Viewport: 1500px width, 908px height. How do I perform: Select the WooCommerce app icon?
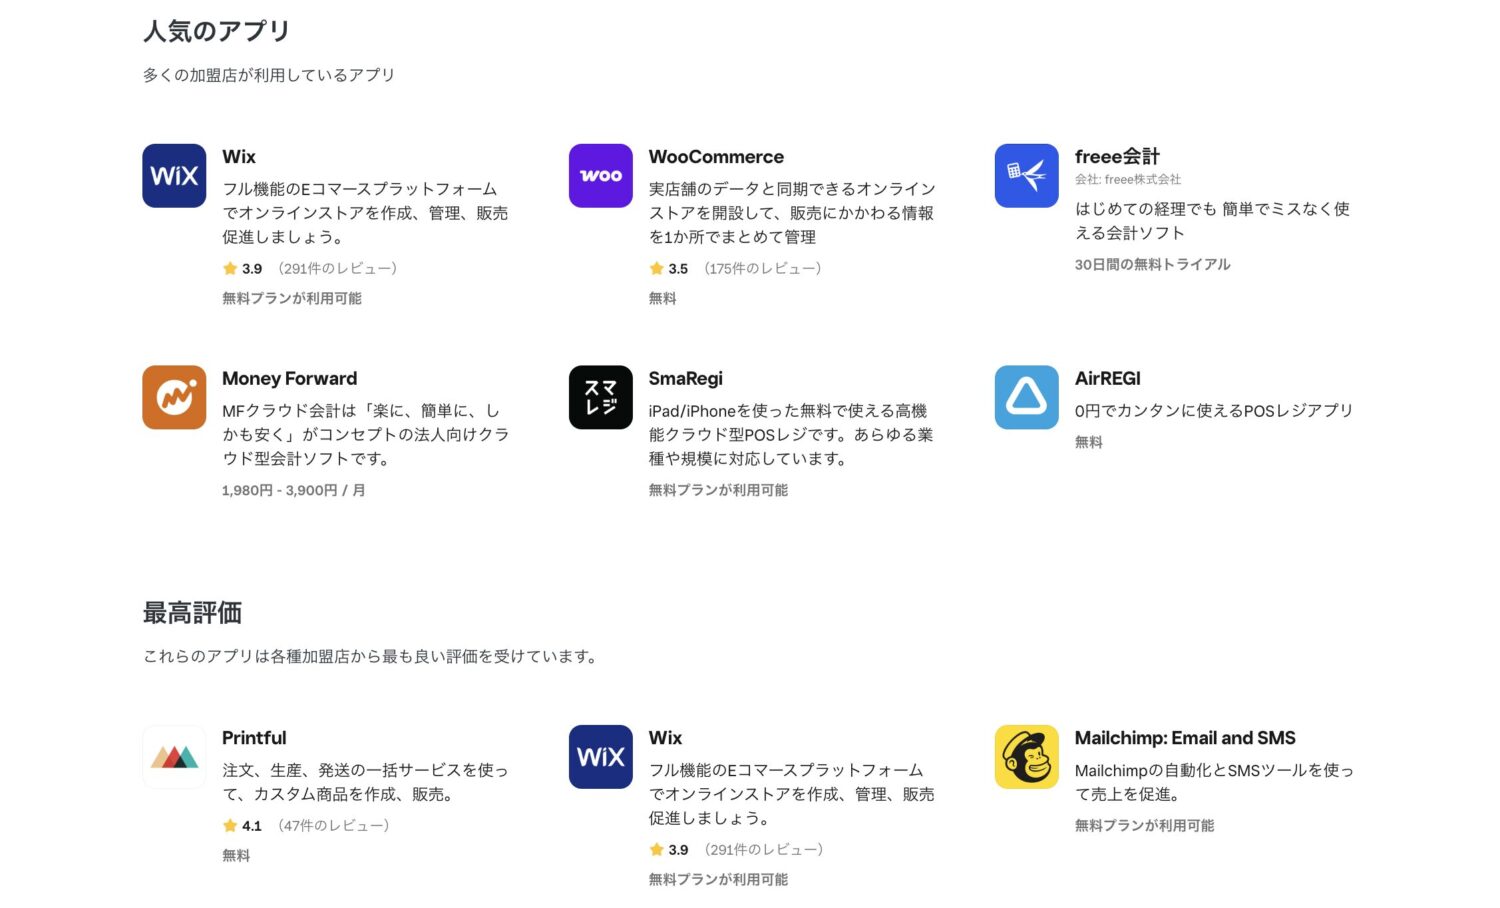pos(600,175)
